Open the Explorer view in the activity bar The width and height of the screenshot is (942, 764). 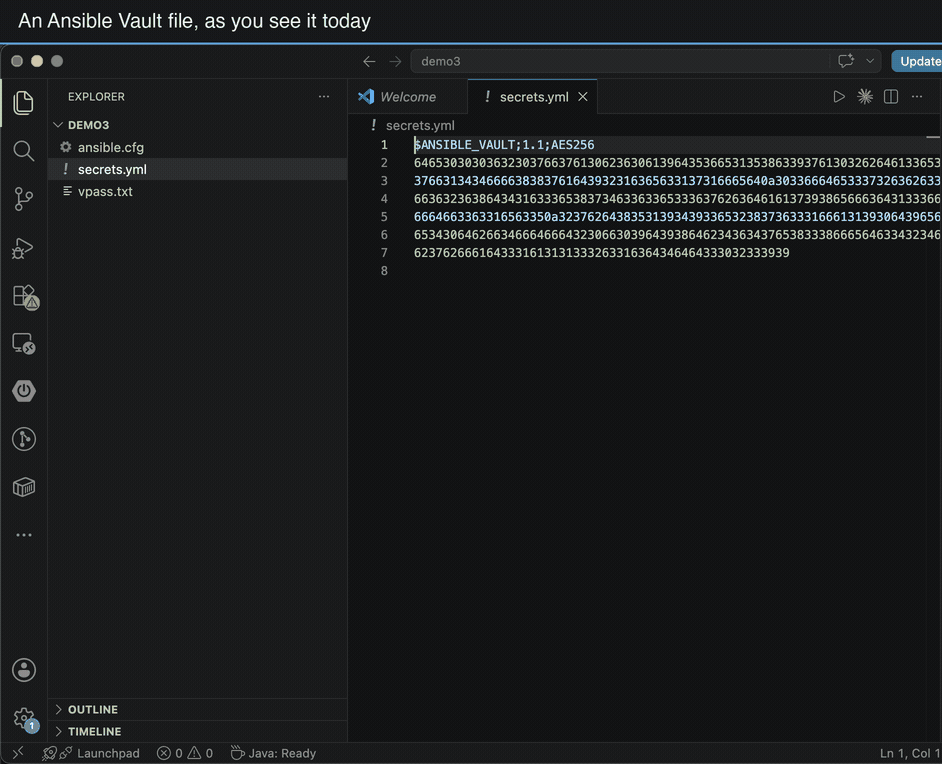pyautogui.click(x=23, y=103)
